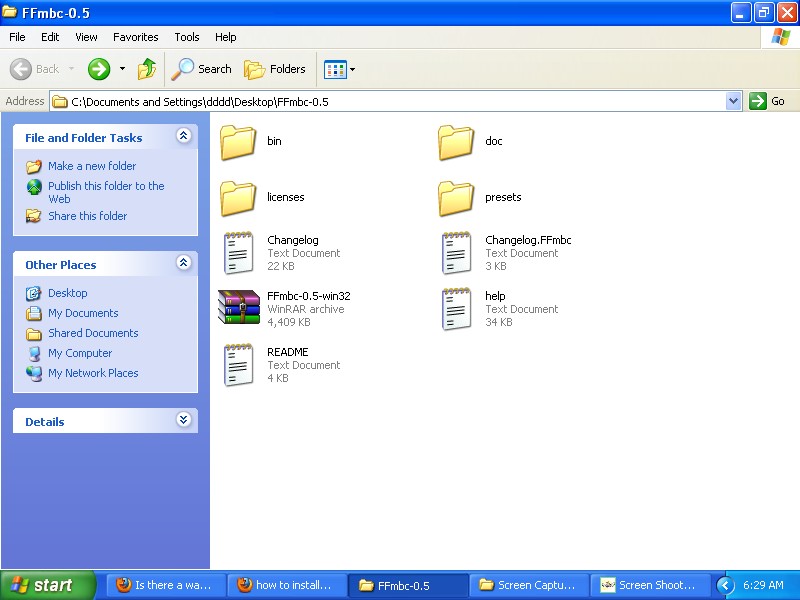
Task: Click the Windows Start button
Action: tap(47, 585)
